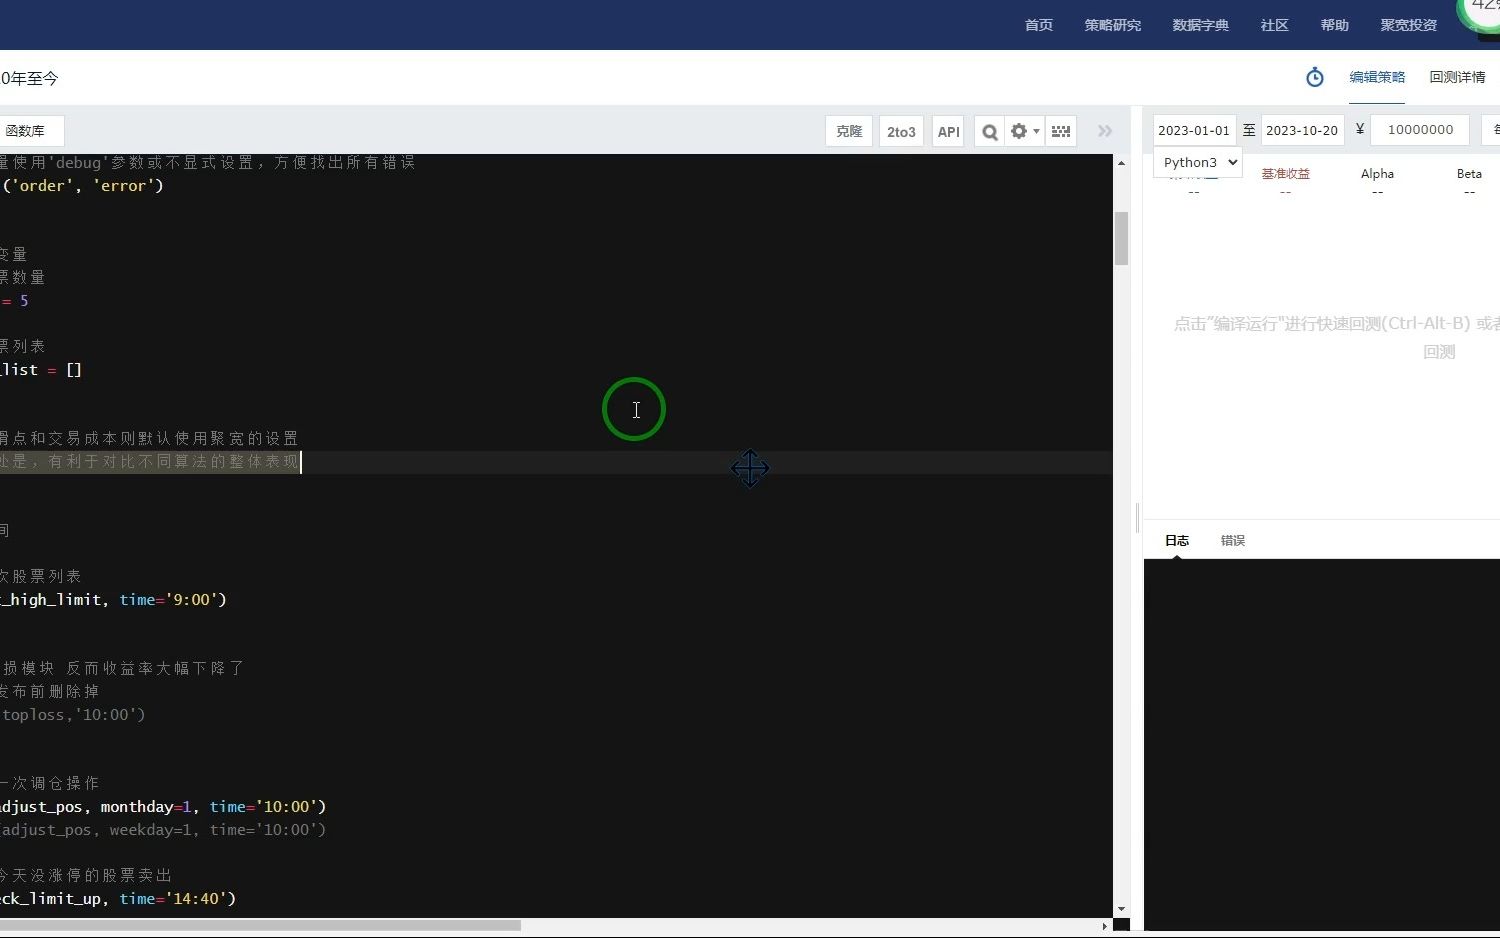Click the keyboard shortcuts icon

coord(1061,131)
